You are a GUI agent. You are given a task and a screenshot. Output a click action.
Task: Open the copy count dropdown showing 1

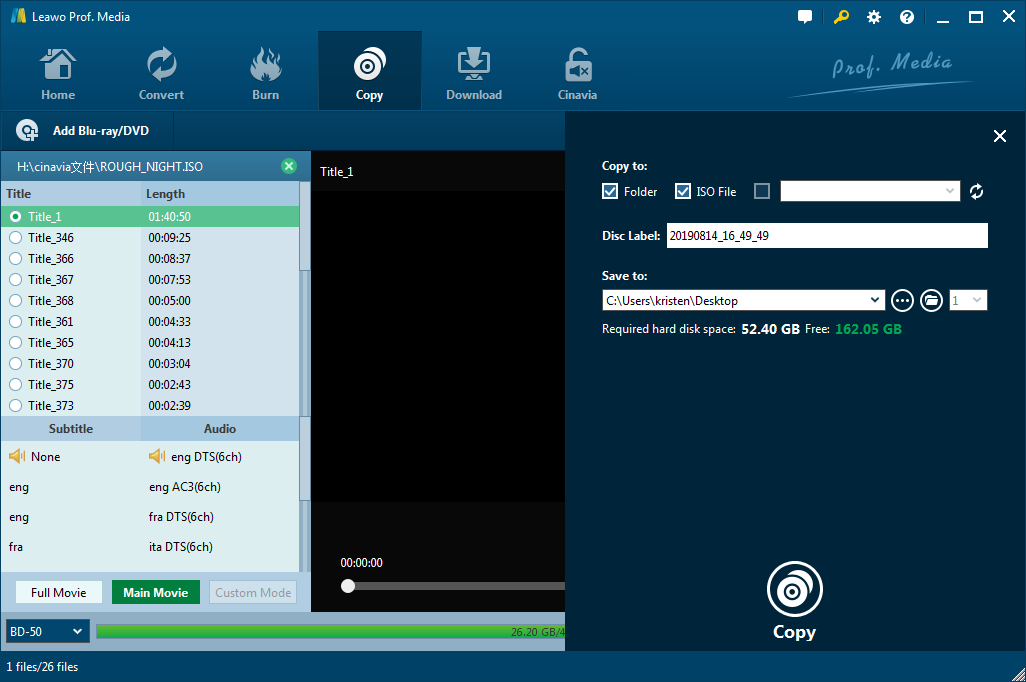coord(968,300)
